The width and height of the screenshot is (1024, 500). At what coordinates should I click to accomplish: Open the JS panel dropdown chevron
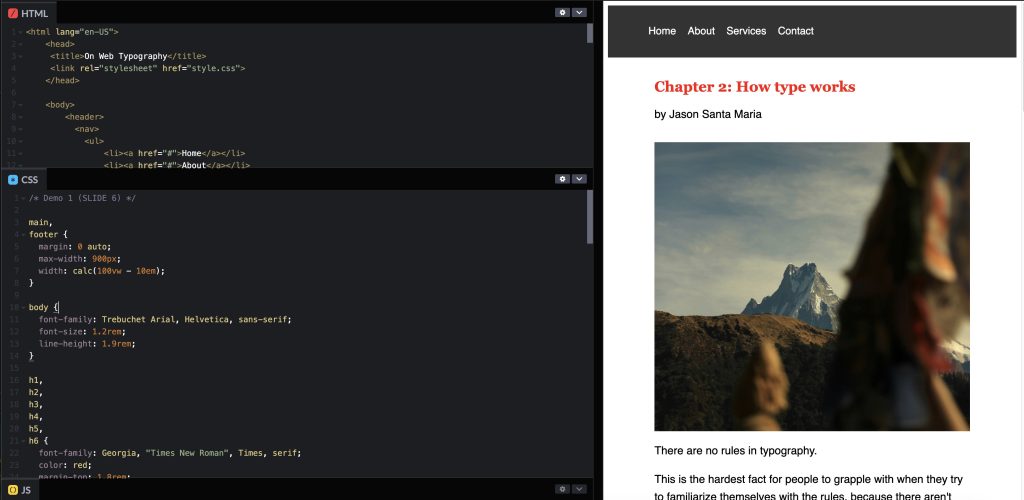[579, 489]
